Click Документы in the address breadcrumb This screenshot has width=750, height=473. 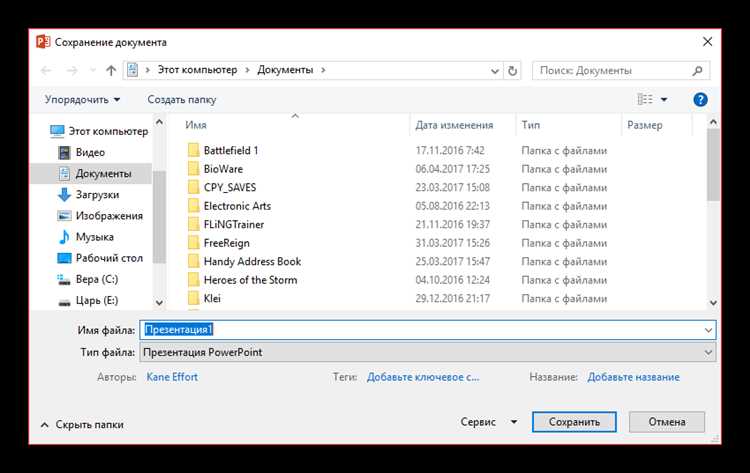click(x=285, y=70)
